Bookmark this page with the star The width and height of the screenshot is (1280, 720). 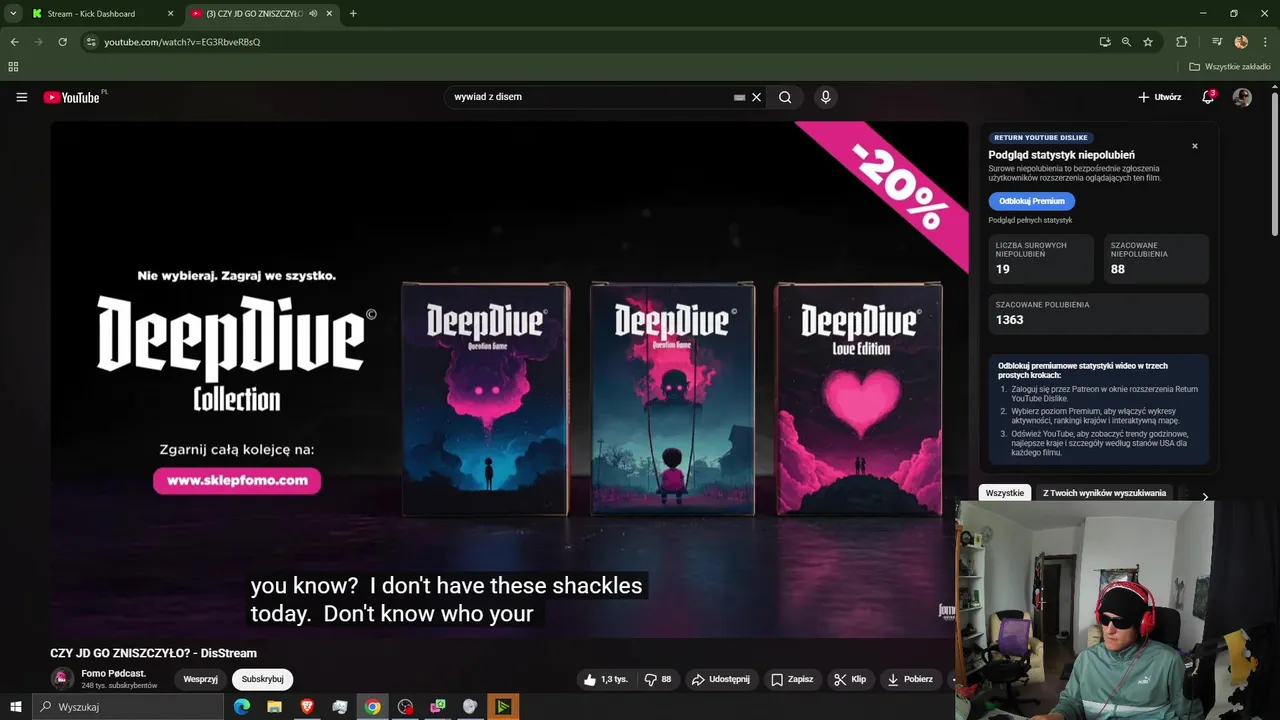point(1148,42)
